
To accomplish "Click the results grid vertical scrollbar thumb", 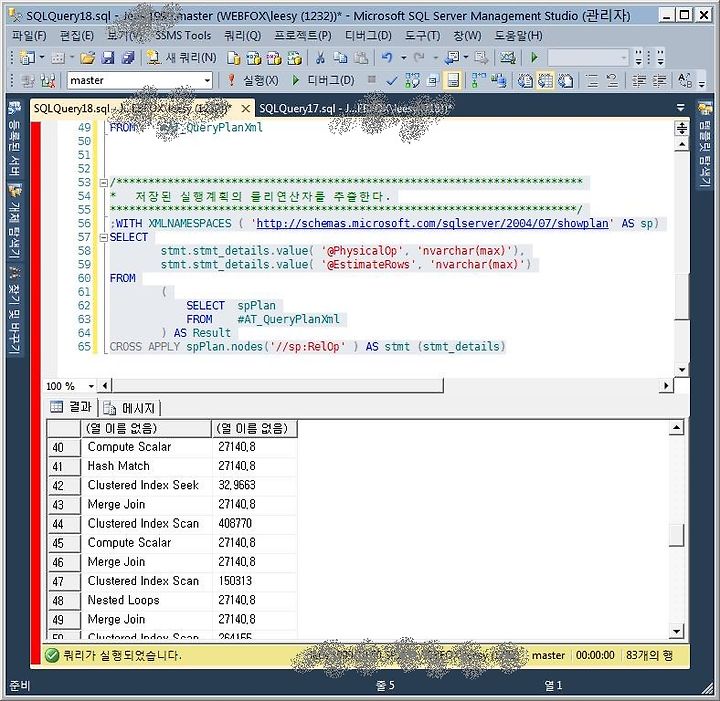I will [676, 535].
